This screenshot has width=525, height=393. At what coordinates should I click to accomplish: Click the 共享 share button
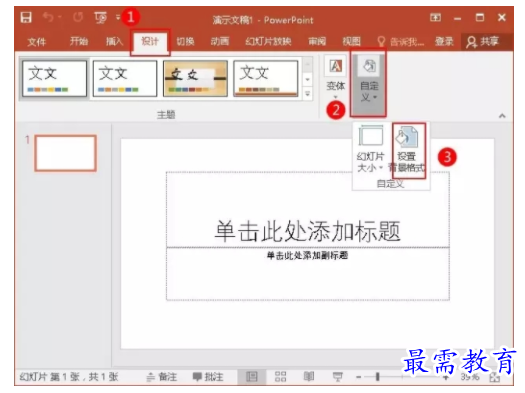(482, 42)
